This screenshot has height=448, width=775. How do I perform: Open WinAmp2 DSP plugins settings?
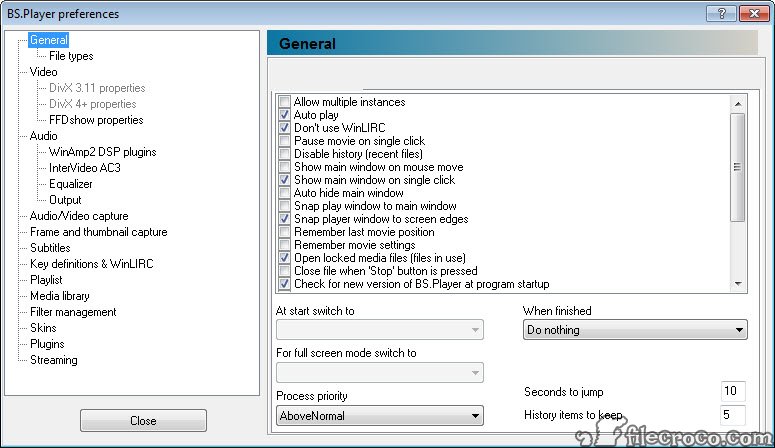pos(102,152)
